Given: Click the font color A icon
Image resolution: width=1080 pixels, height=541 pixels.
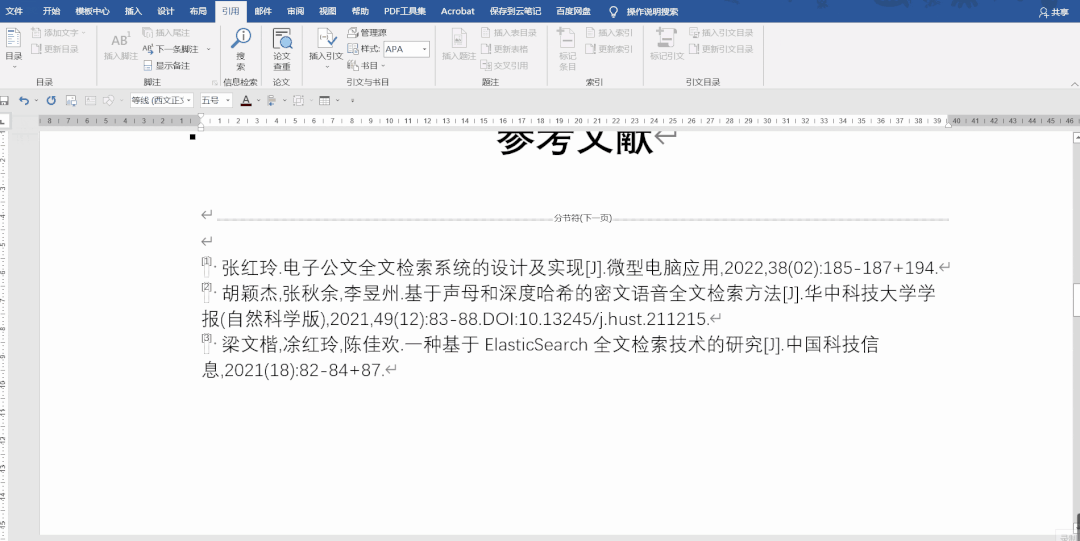Looking at the screenshot, I should pyautogui.click(x=246, y=101).
